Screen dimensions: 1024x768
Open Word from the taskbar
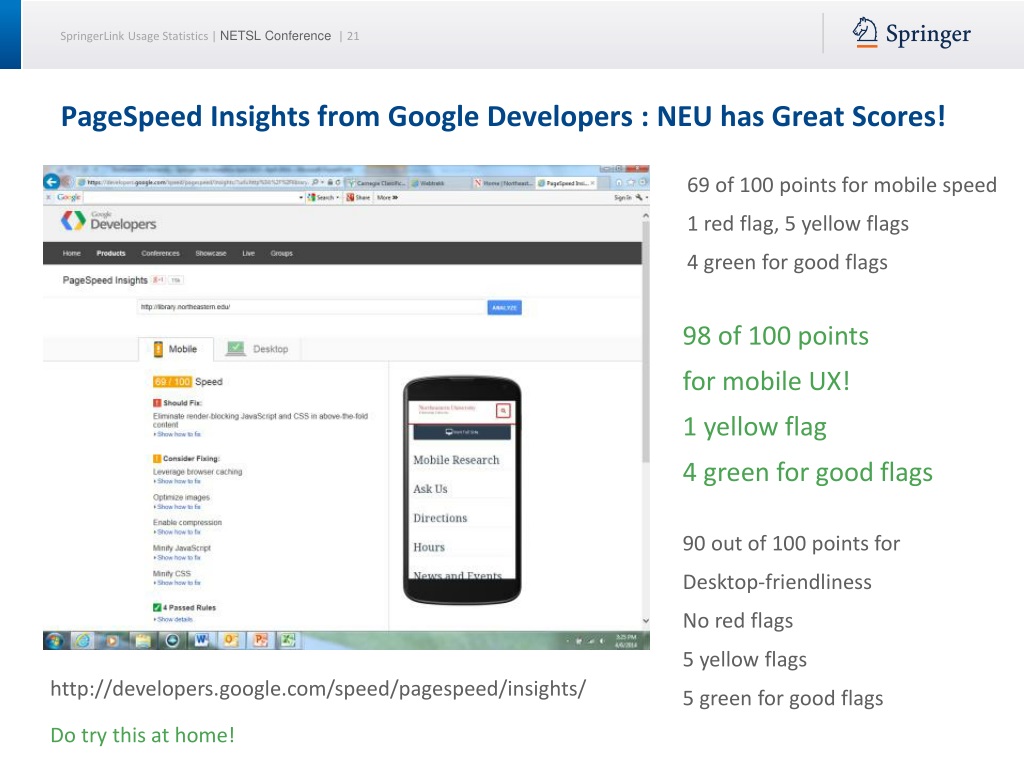coord(201,640)
